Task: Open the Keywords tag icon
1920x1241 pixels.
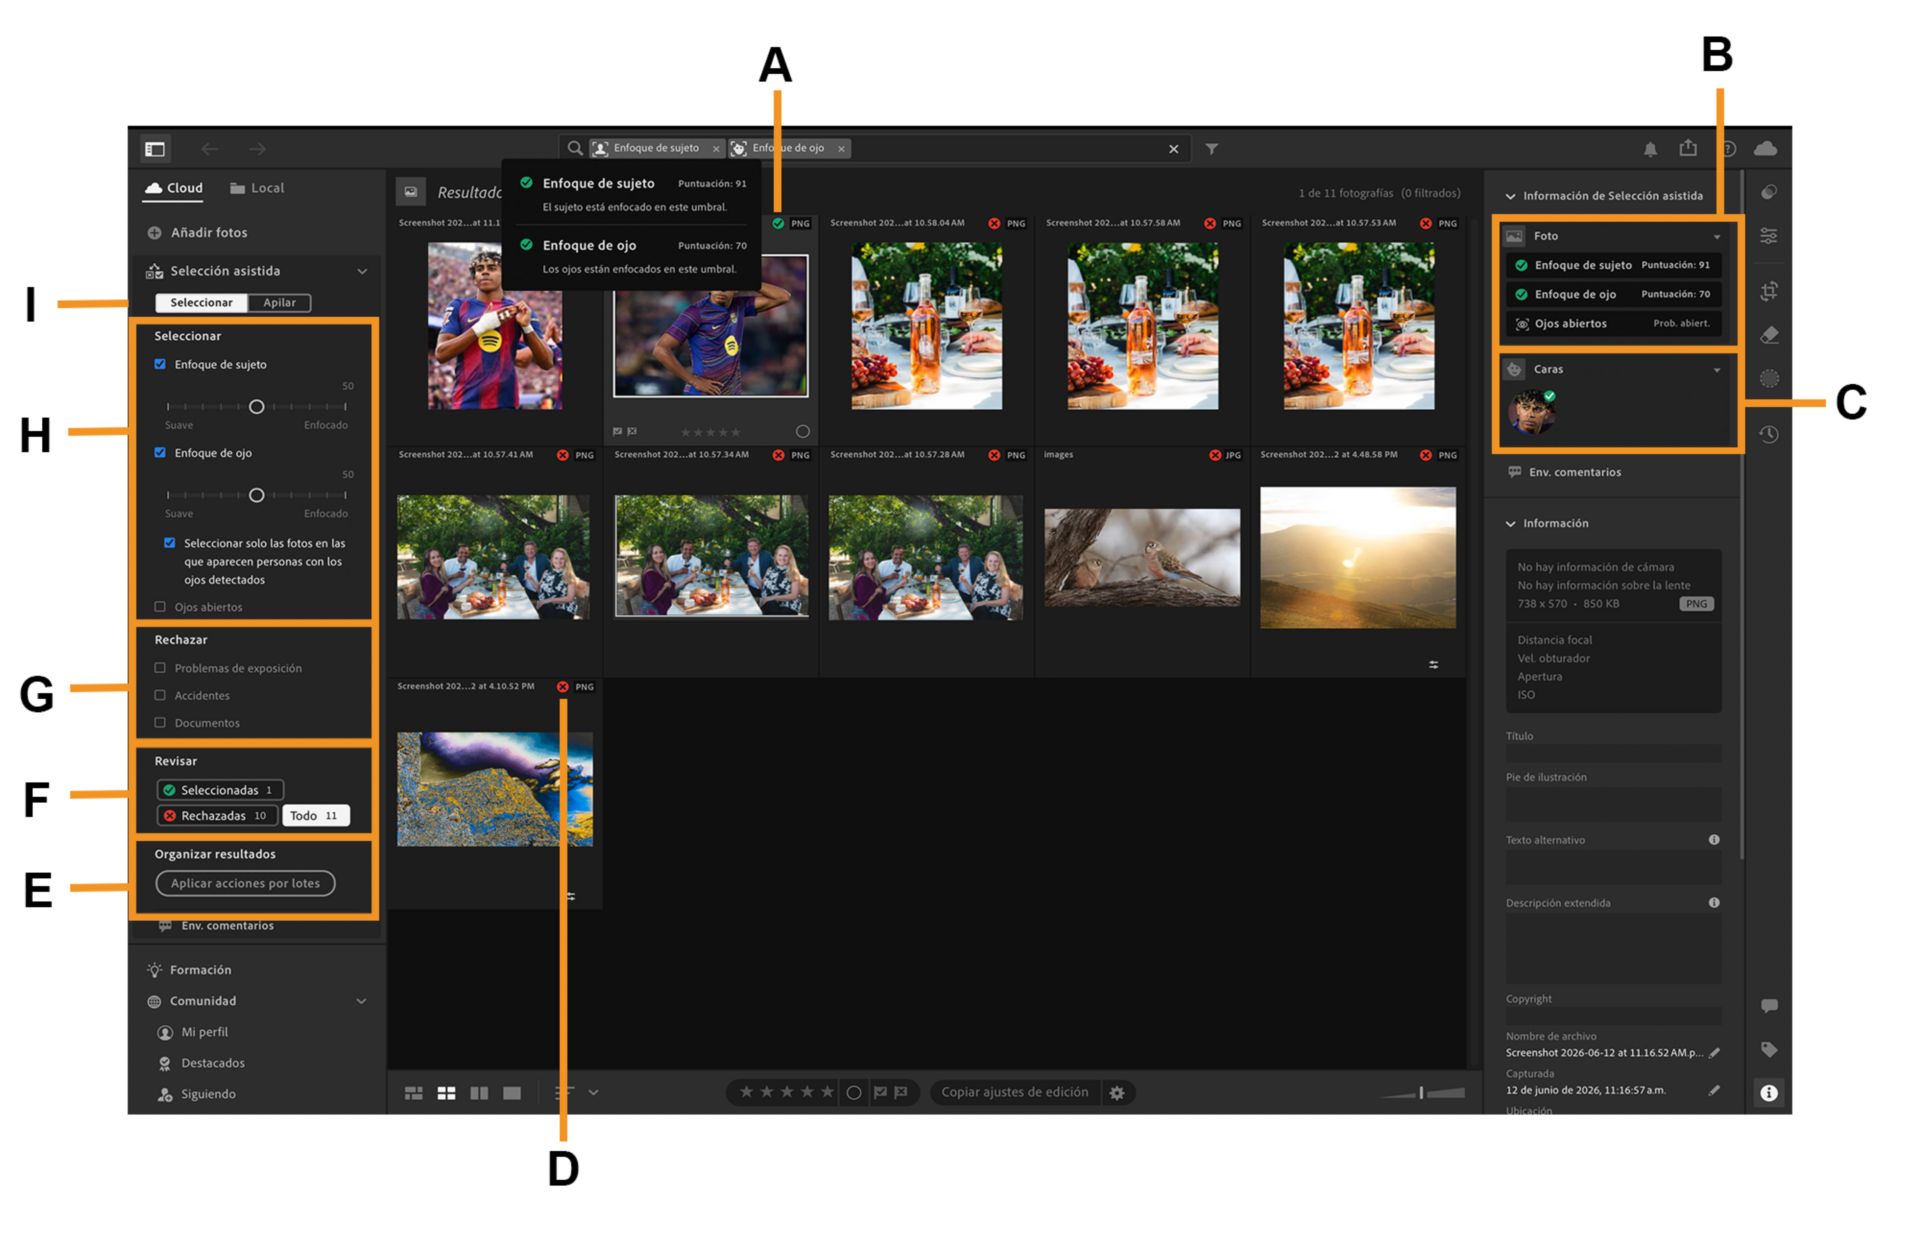Action: coord(1769,1049)
